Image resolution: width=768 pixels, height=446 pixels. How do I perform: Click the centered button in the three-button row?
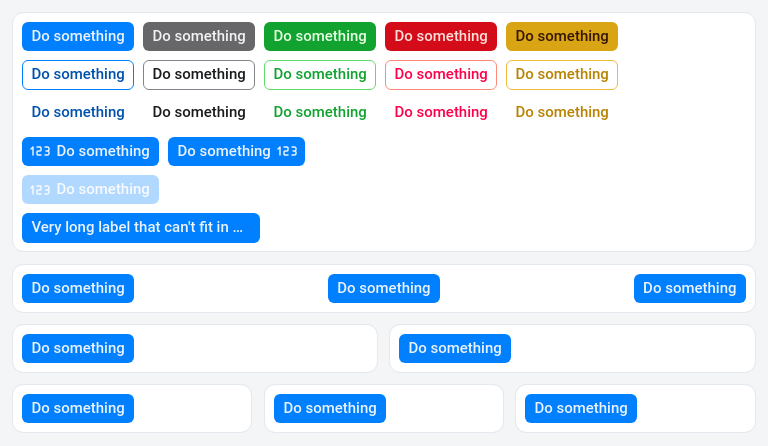point(384,289)
